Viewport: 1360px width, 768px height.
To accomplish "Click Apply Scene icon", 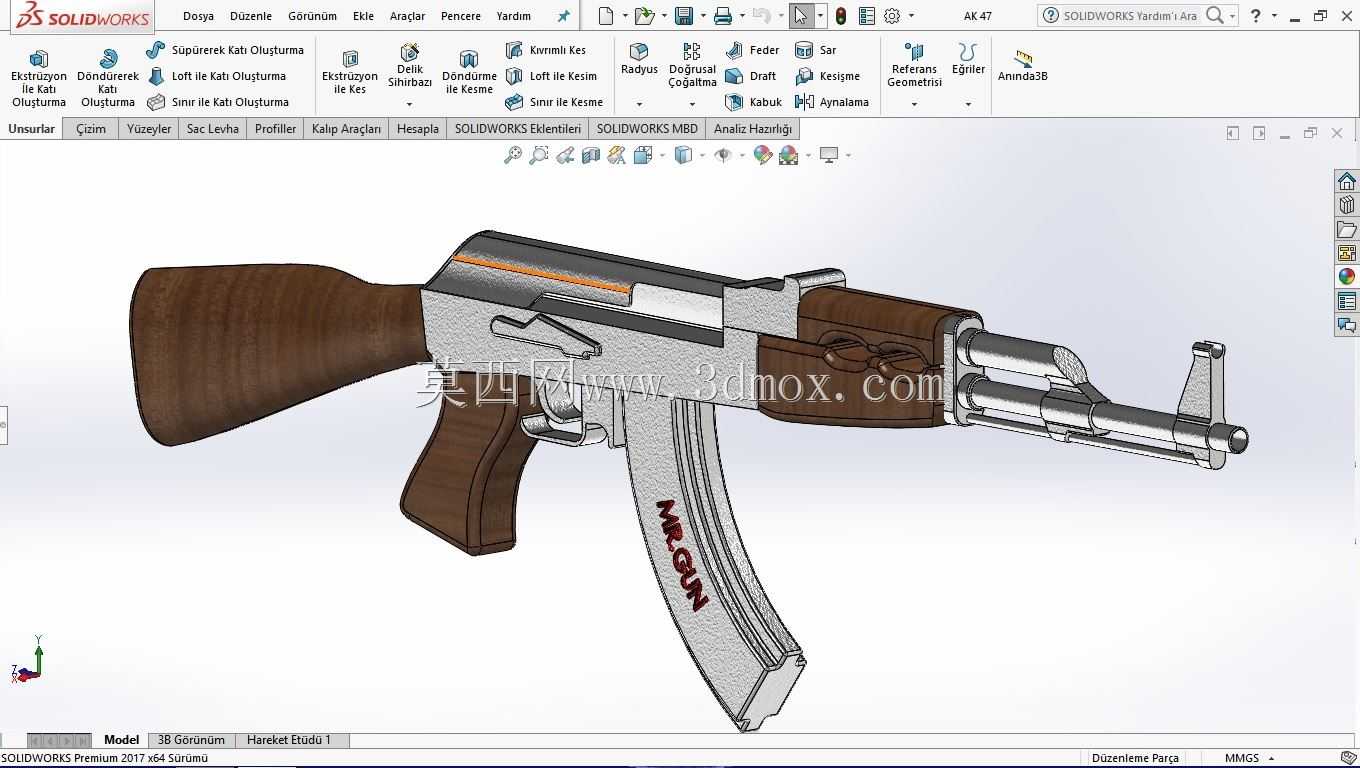I will pyautogui.click(x=789, y=155).
